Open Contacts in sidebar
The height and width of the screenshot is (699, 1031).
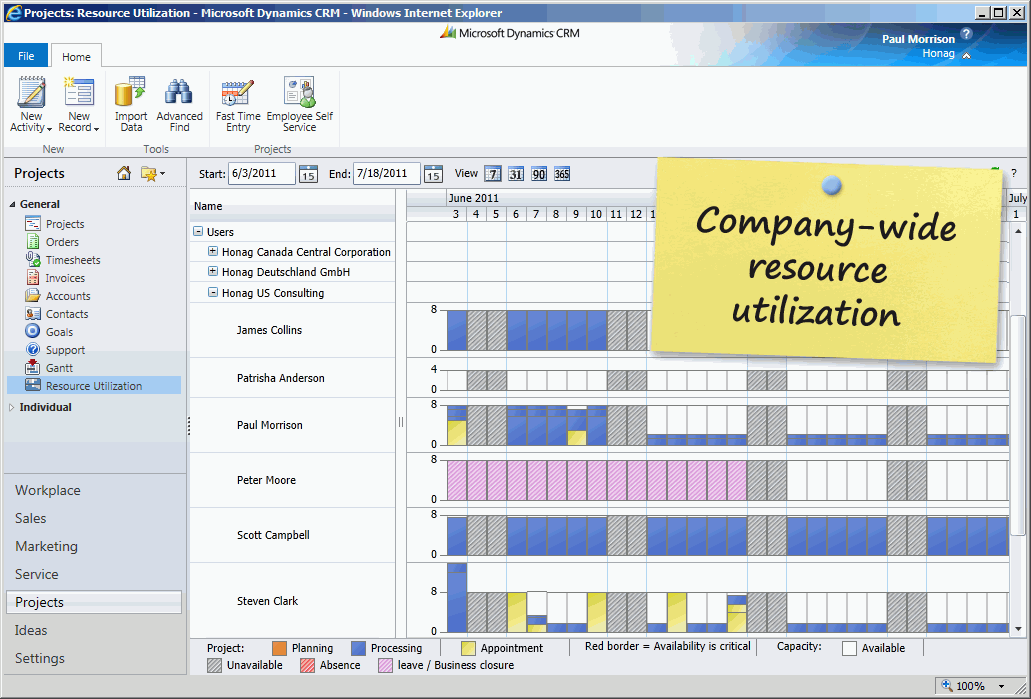[x=66, y=314]
